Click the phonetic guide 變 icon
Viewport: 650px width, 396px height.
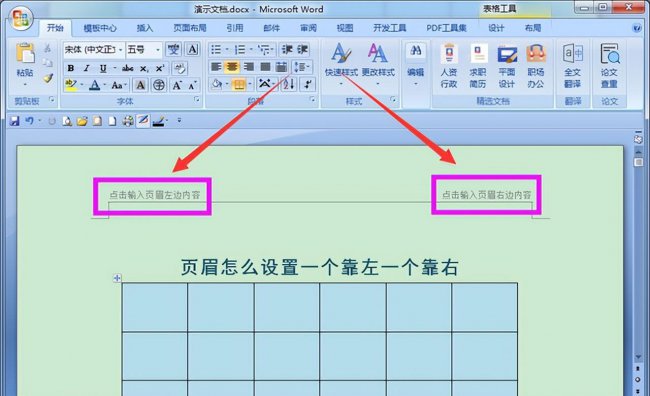tap(173, 49)
